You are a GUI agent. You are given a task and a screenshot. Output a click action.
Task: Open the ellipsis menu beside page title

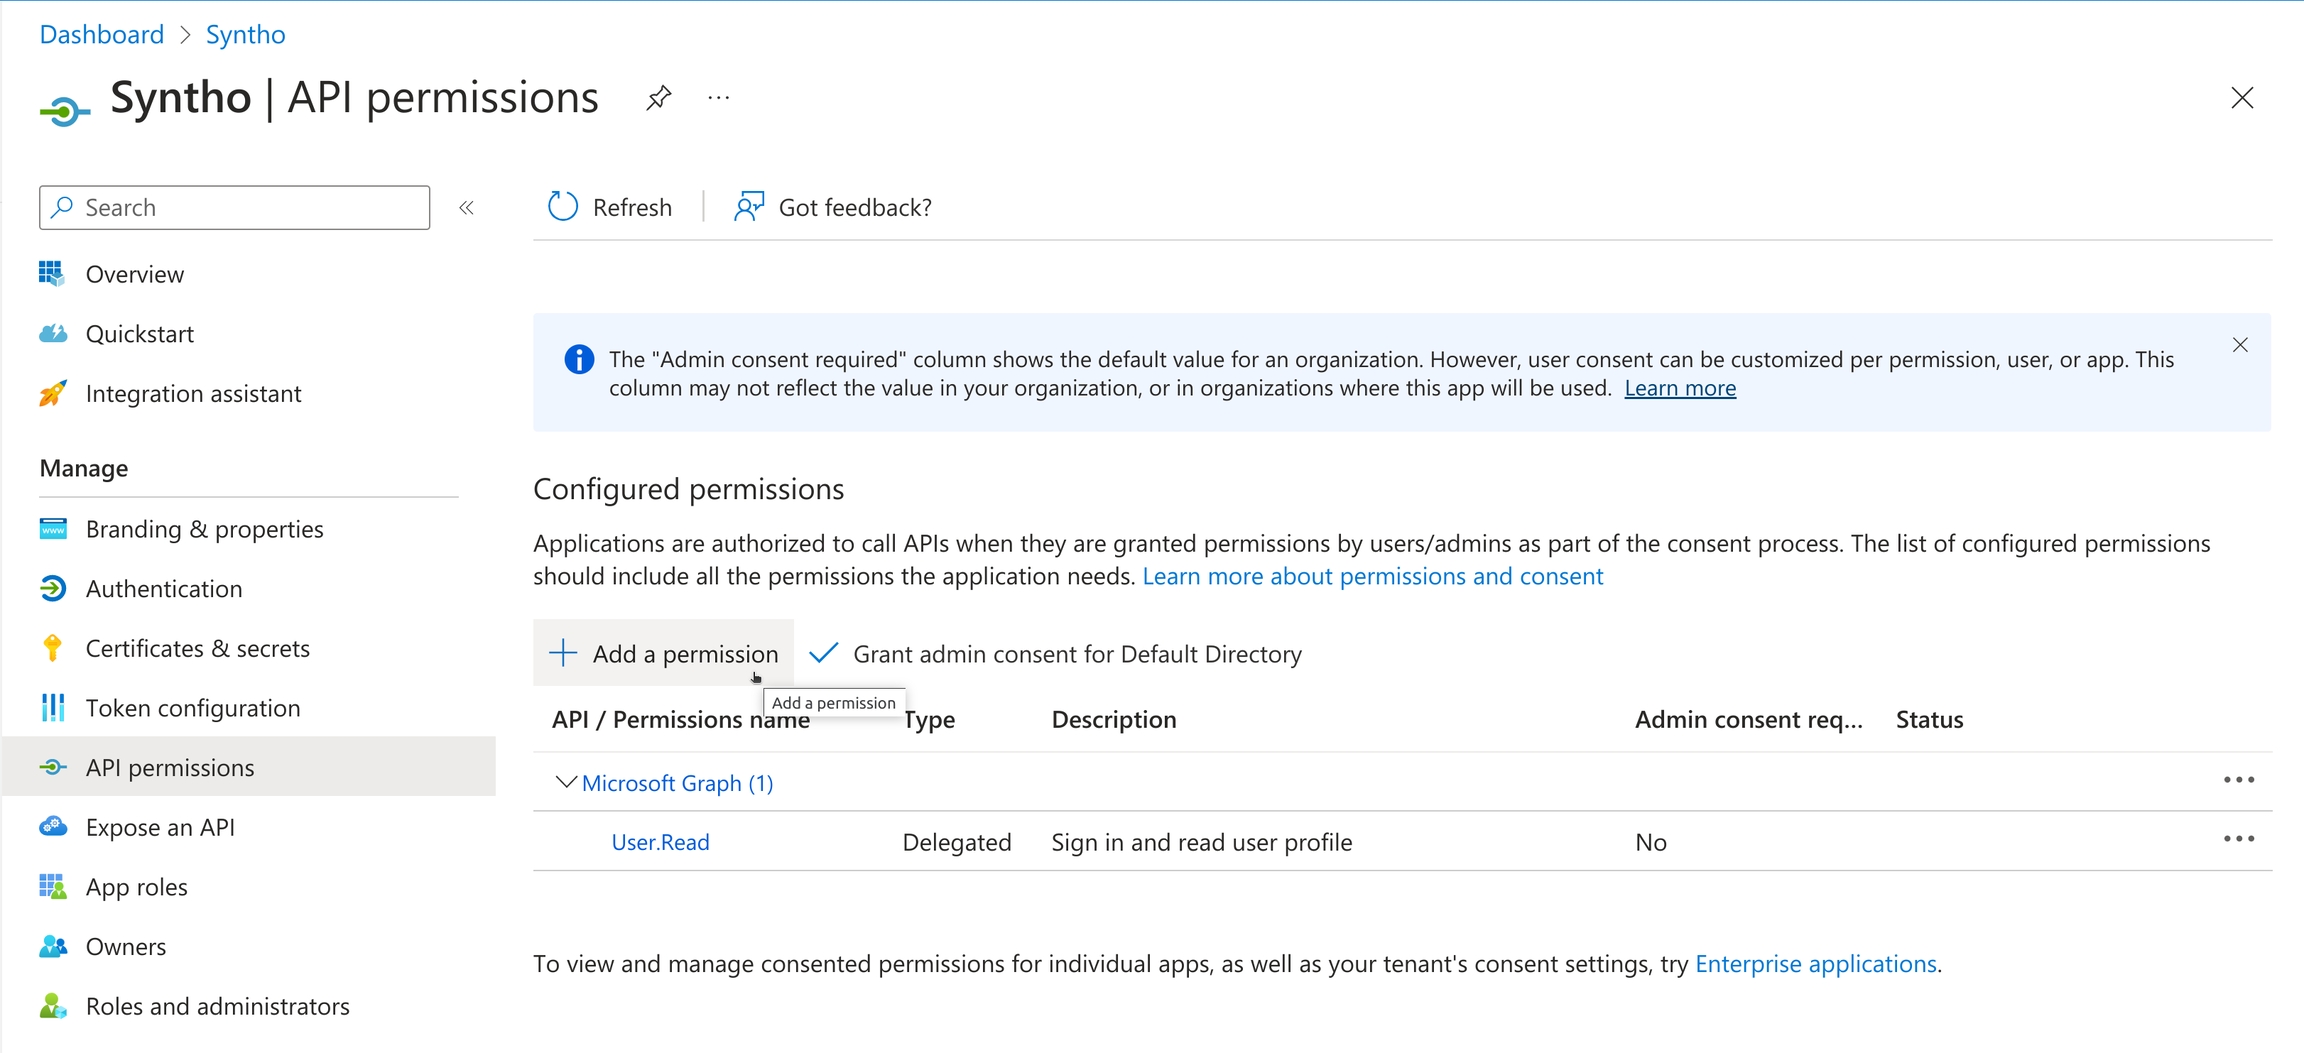click(718, 98)
